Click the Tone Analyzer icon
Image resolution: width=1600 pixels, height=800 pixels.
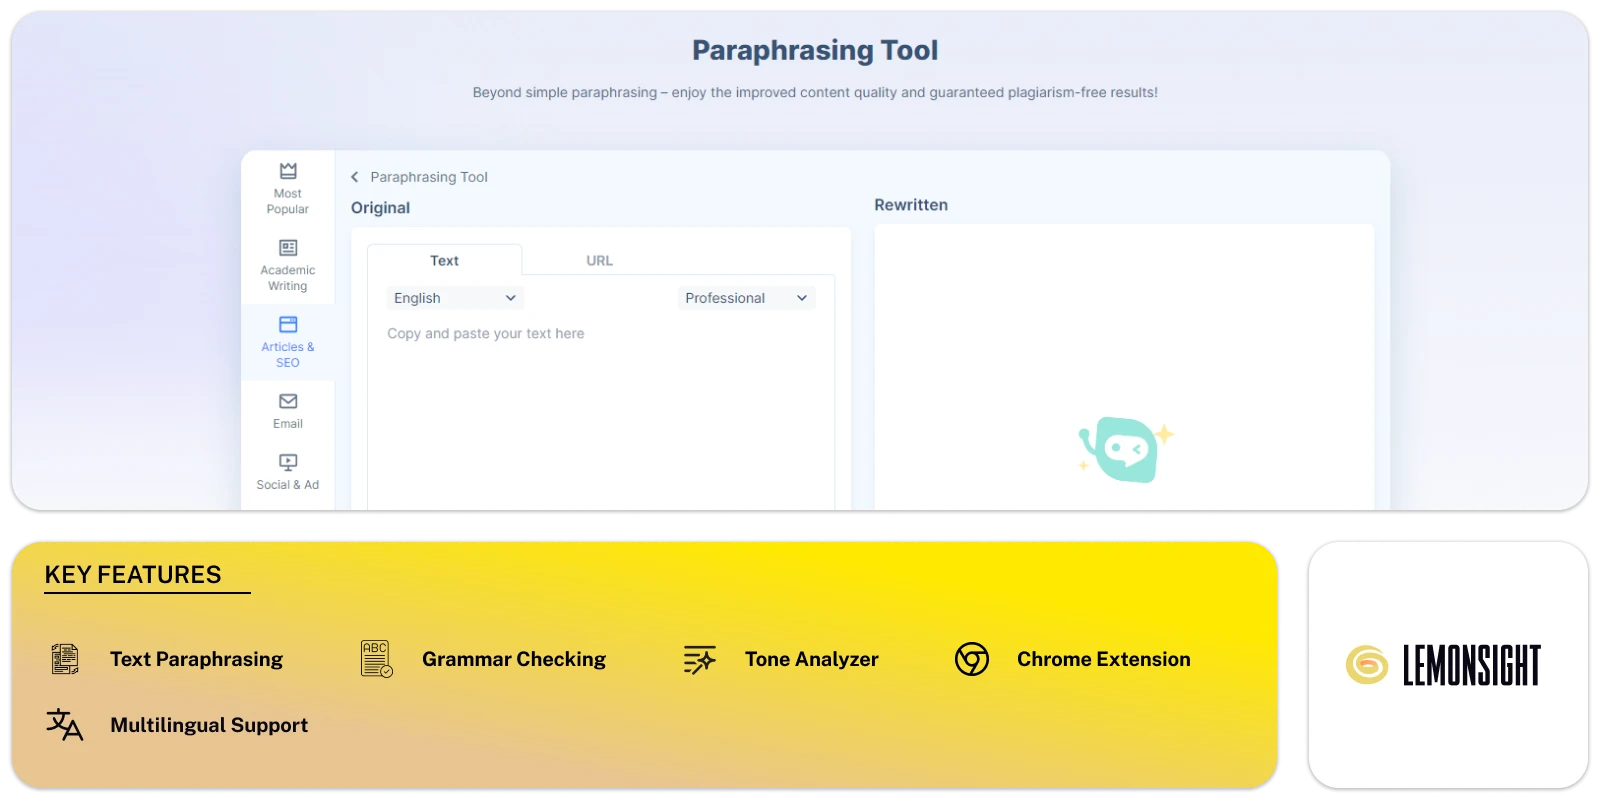[x=699, y=659]
